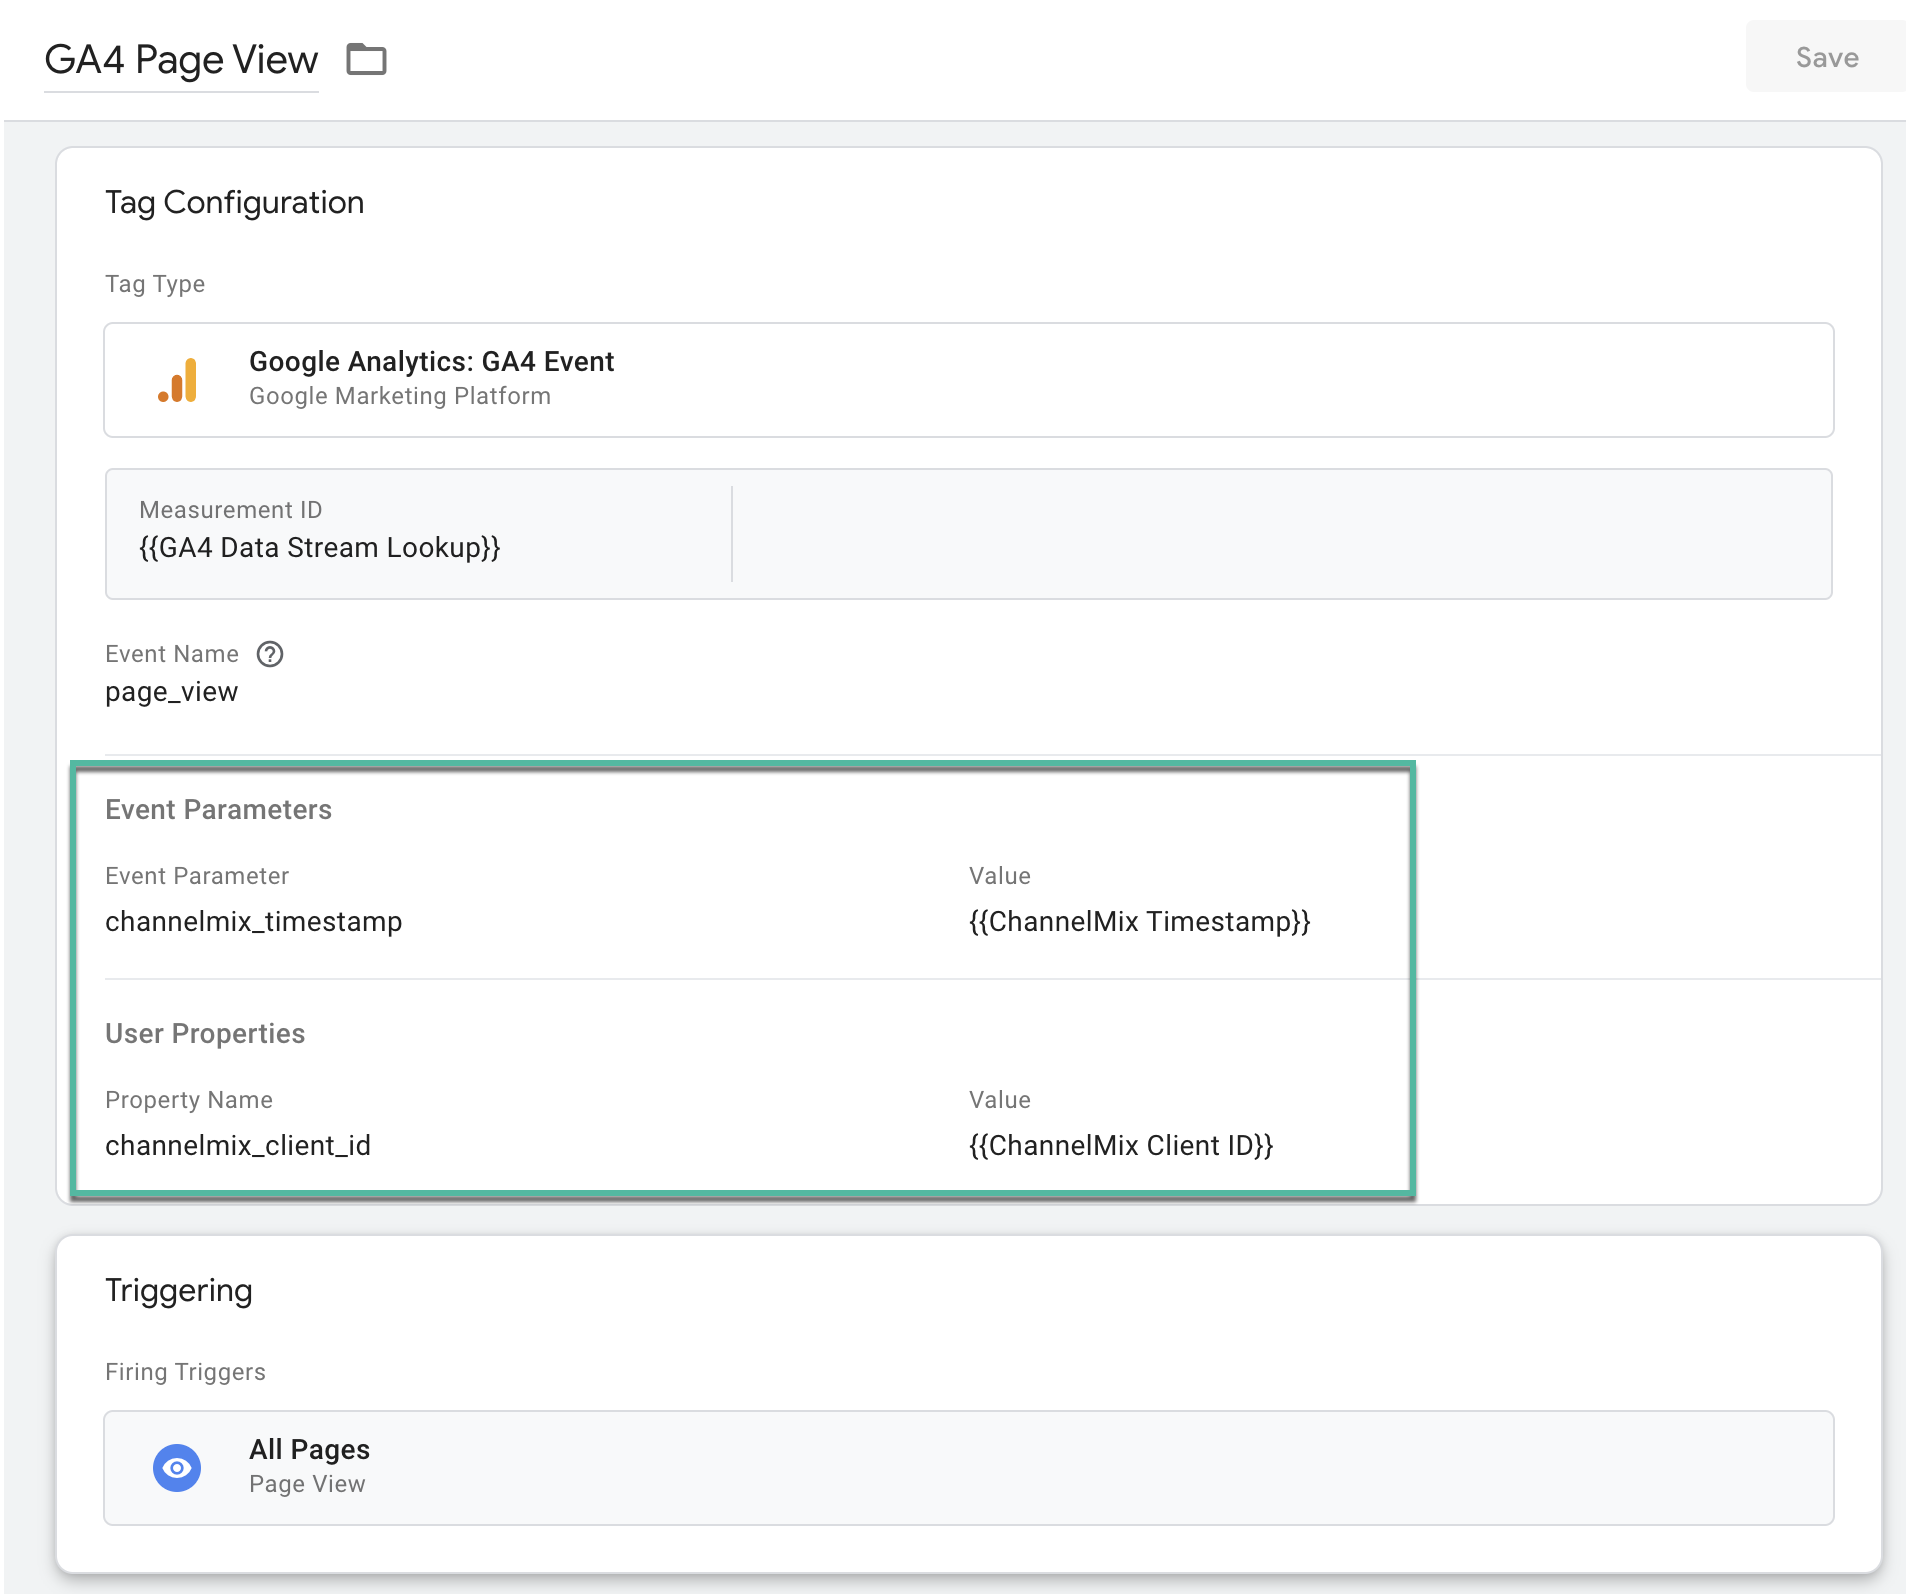
Task: Click the folder icon beside tag name
Action: click(x=366, y=59)
